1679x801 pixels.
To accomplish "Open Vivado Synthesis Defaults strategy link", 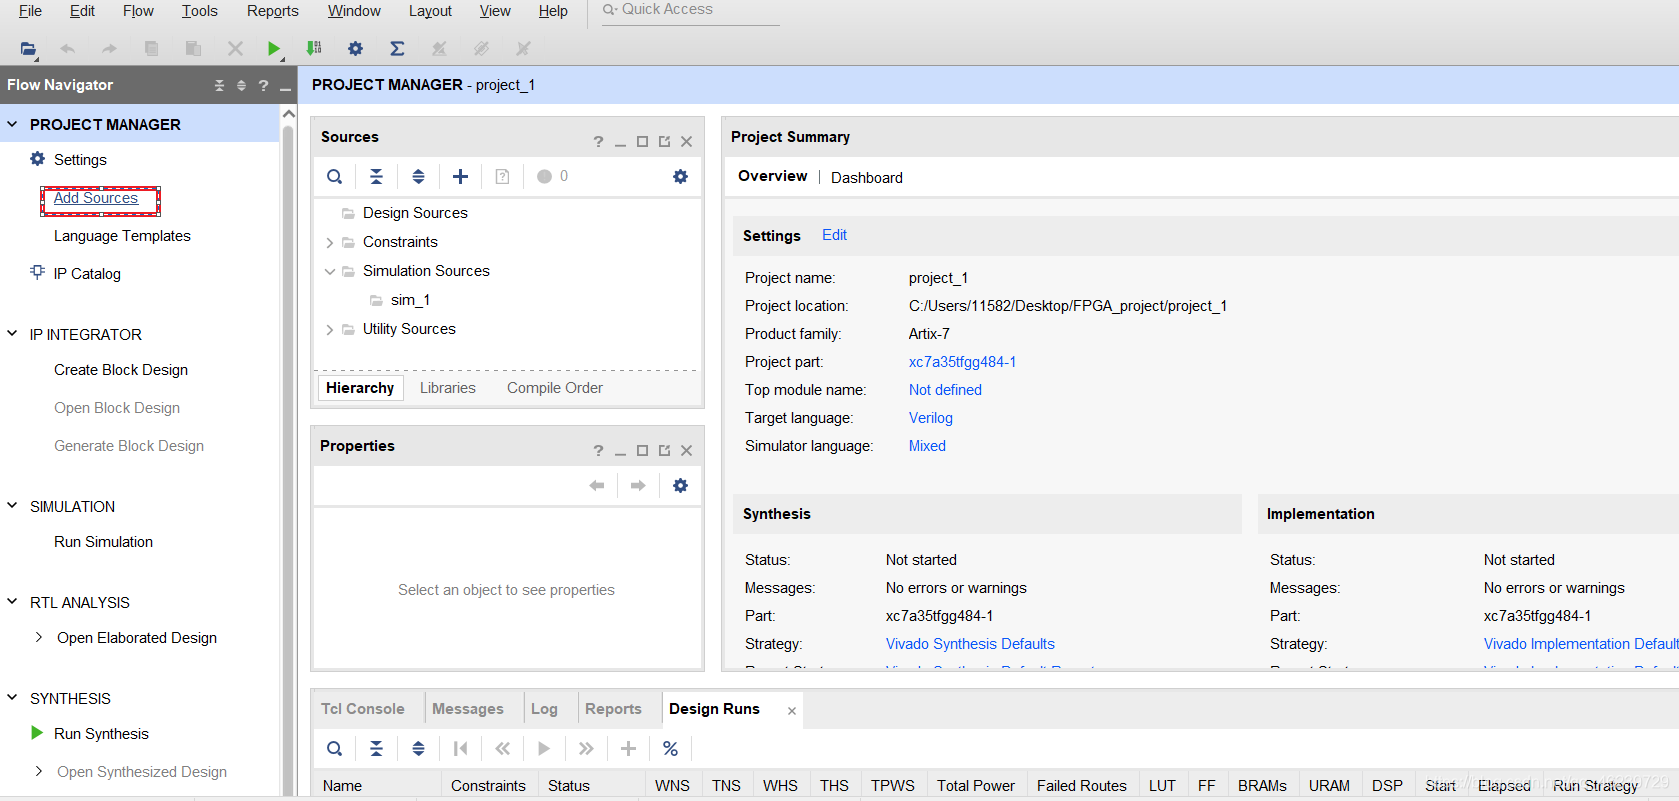I will point(970,644).
